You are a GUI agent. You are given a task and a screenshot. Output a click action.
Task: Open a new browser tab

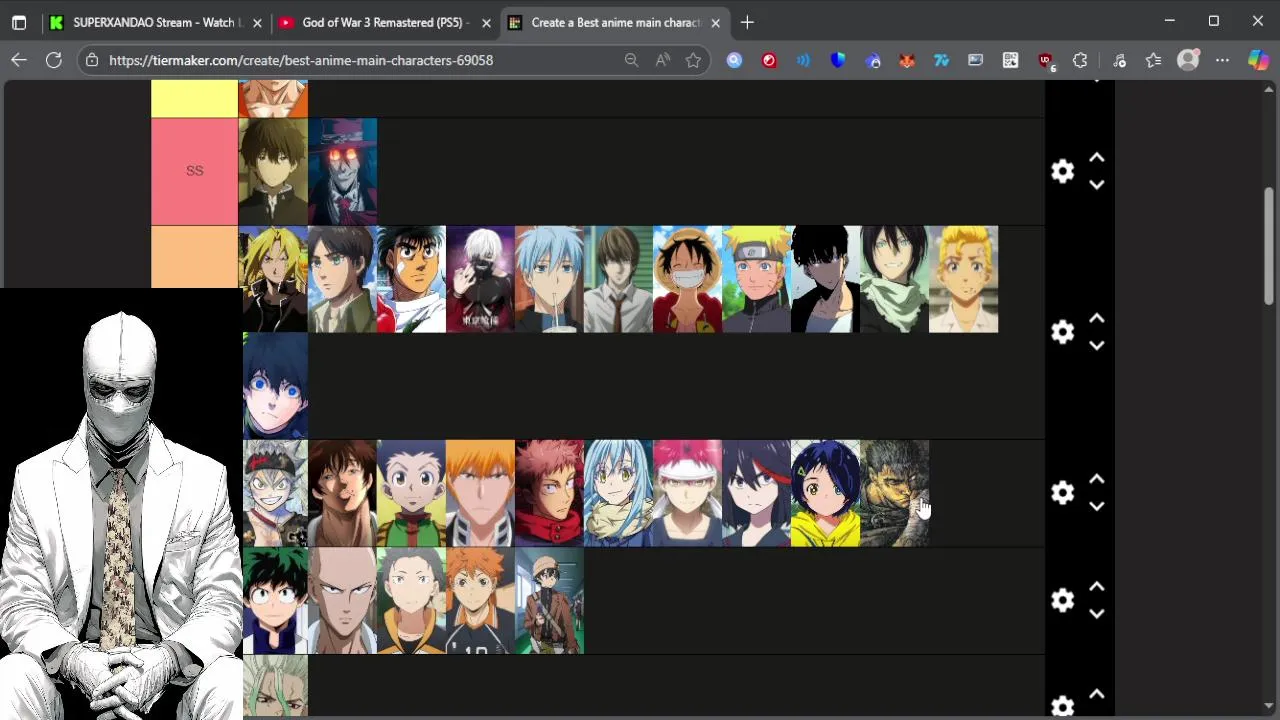[747, 22]
